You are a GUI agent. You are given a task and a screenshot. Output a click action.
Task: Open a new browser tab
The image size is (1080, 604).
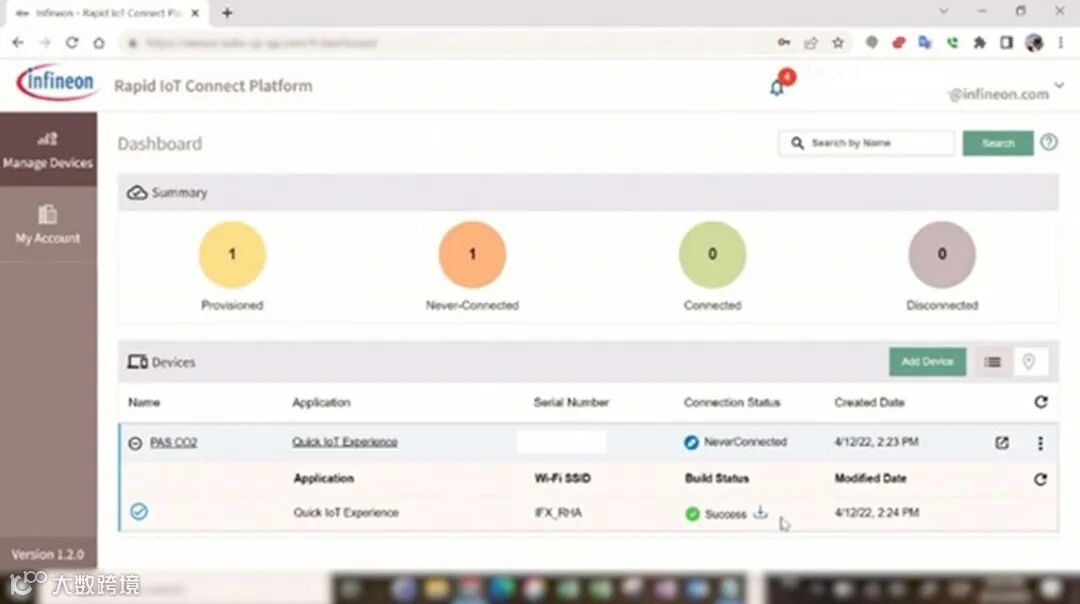227,12
